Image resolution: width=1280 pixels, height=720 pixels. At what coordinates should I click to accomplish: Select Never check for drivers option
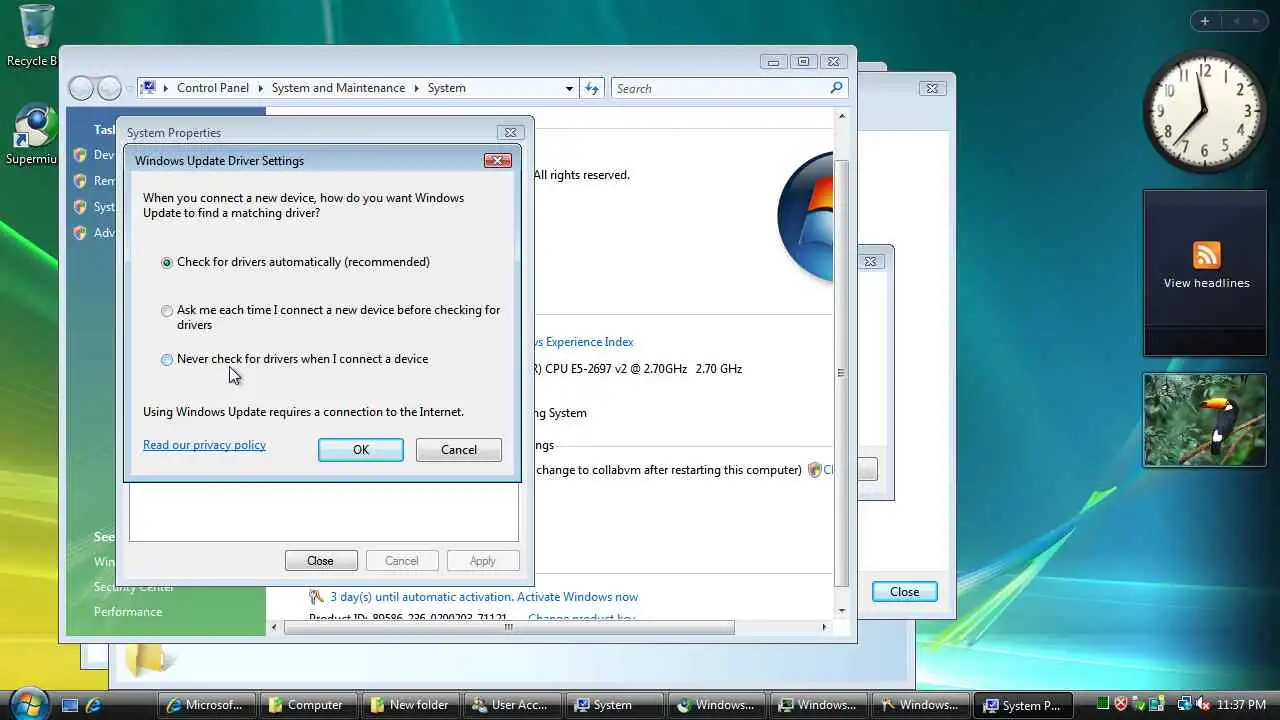pyautogui.click(x=294, y=359)
